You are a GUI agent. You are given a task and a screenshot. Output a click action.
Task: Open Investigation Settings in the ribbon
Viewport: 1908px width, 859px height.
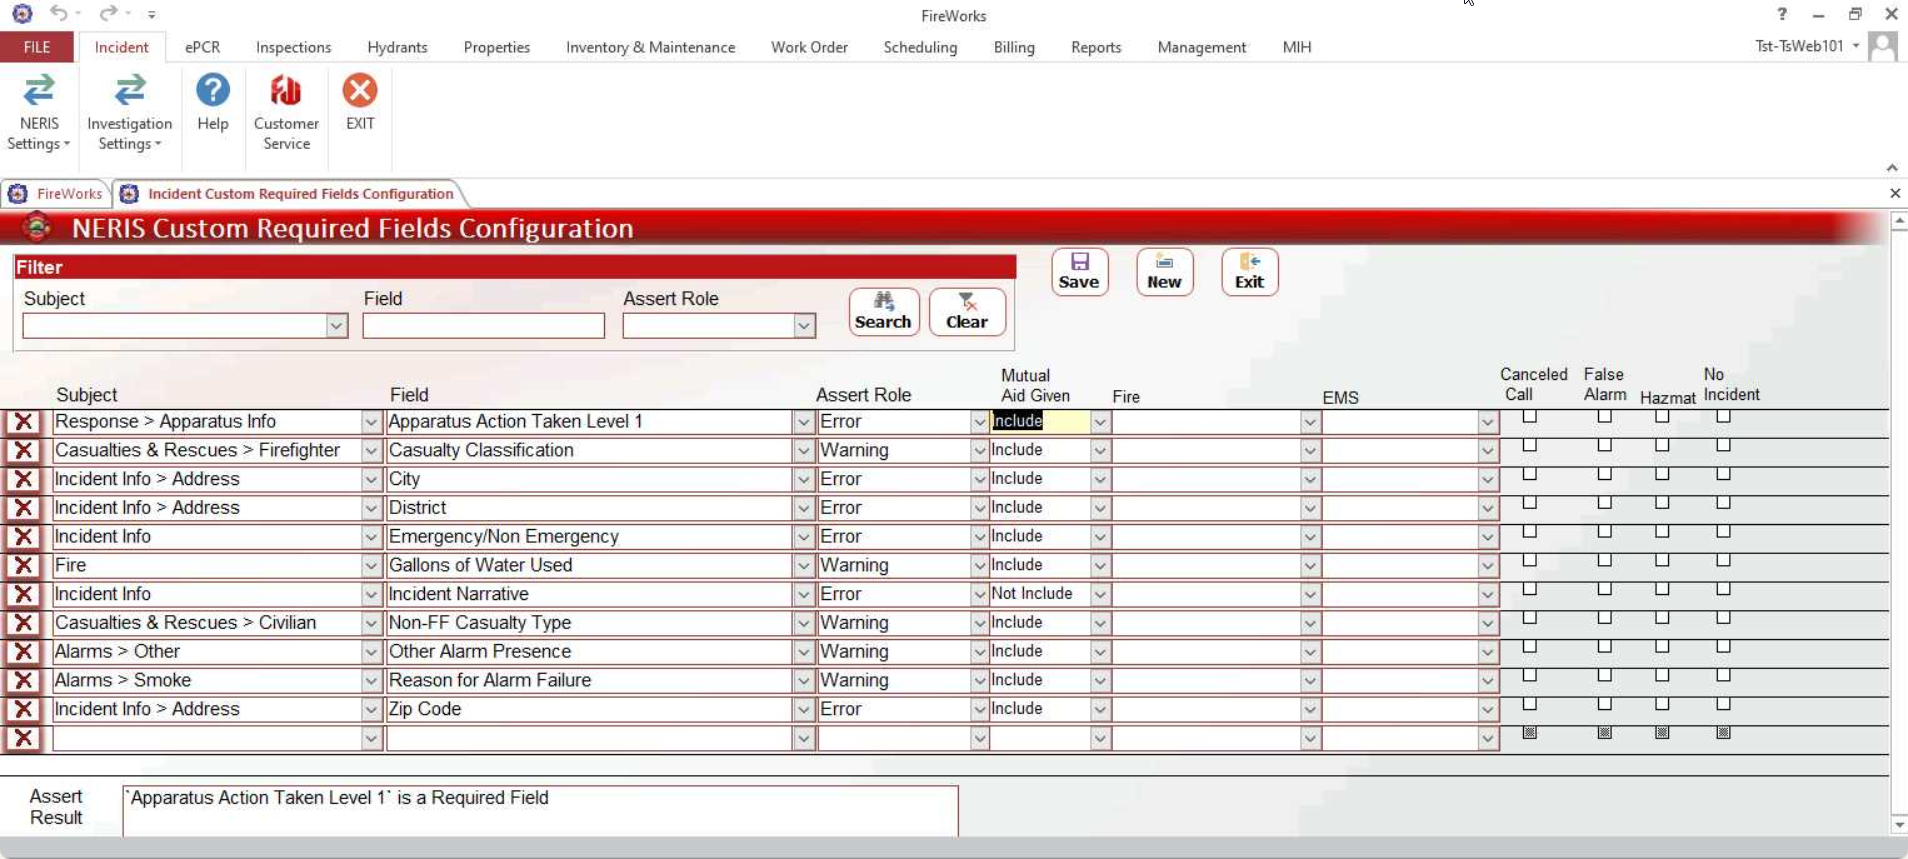pos(129,111)
